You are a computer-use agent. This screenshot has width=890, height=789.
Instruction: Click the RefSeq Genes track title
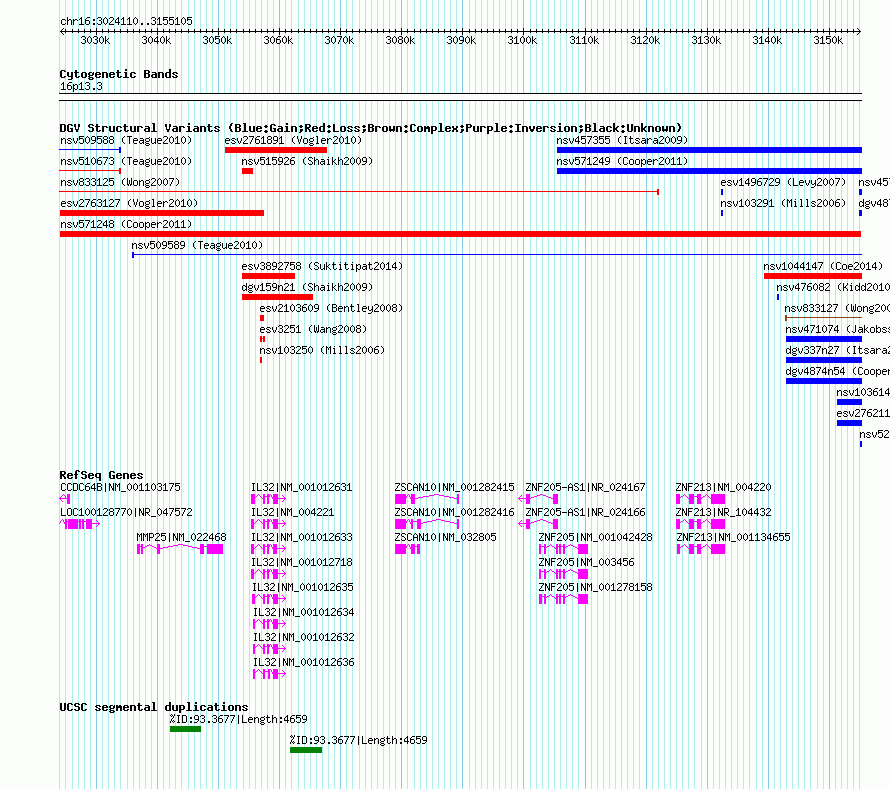(102, 475)
